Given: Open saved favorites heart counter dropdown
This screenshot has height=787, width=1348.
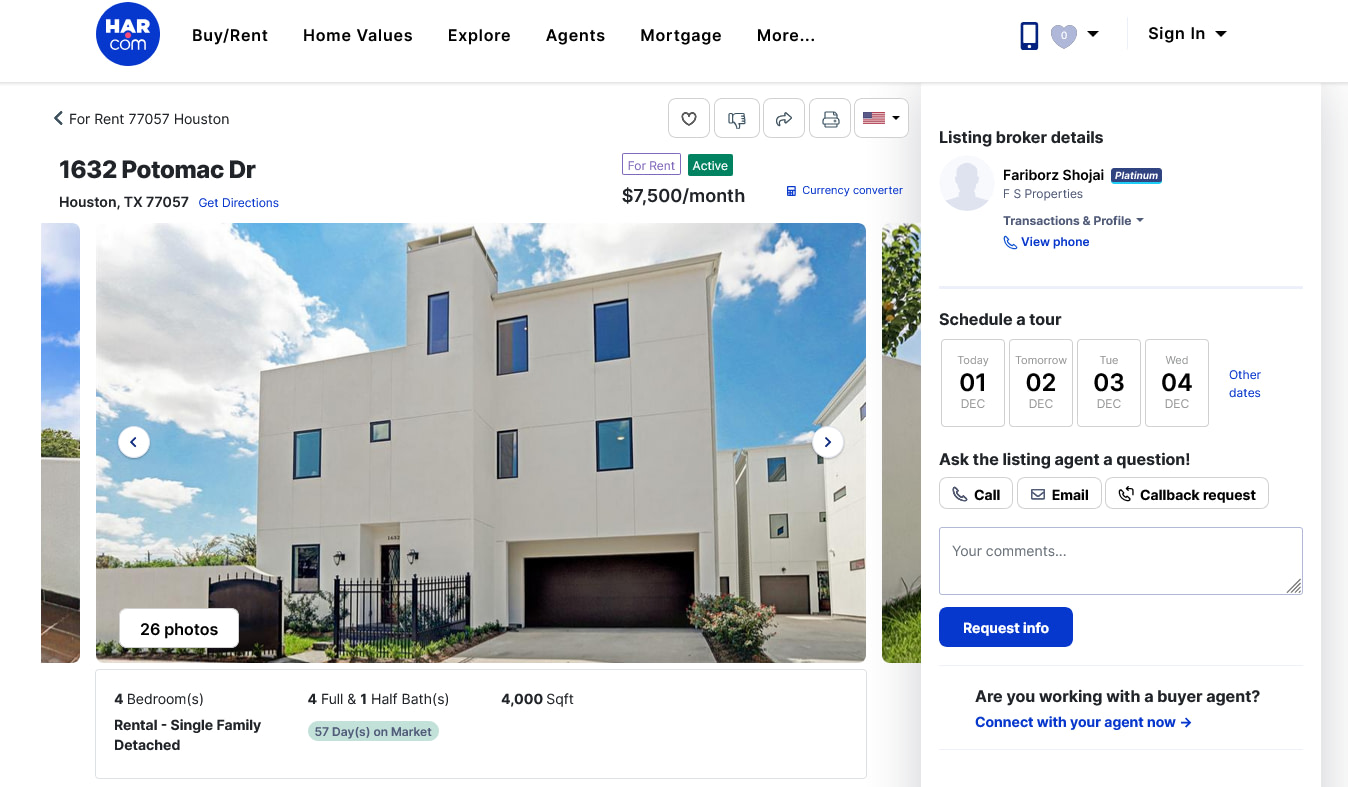Looking at the screenshot, I should click(1075, 36).
